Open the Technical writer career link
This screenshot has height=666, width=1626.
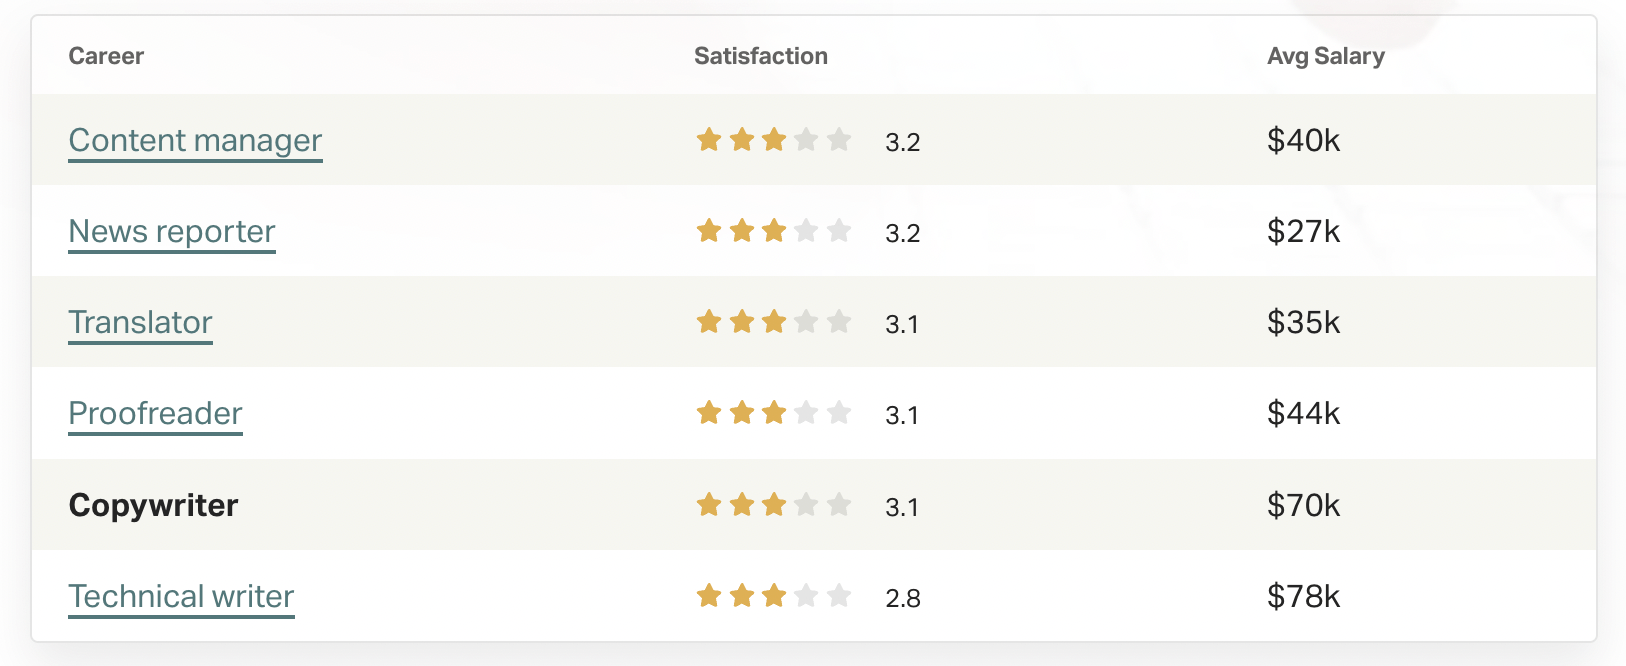point(181,597)
